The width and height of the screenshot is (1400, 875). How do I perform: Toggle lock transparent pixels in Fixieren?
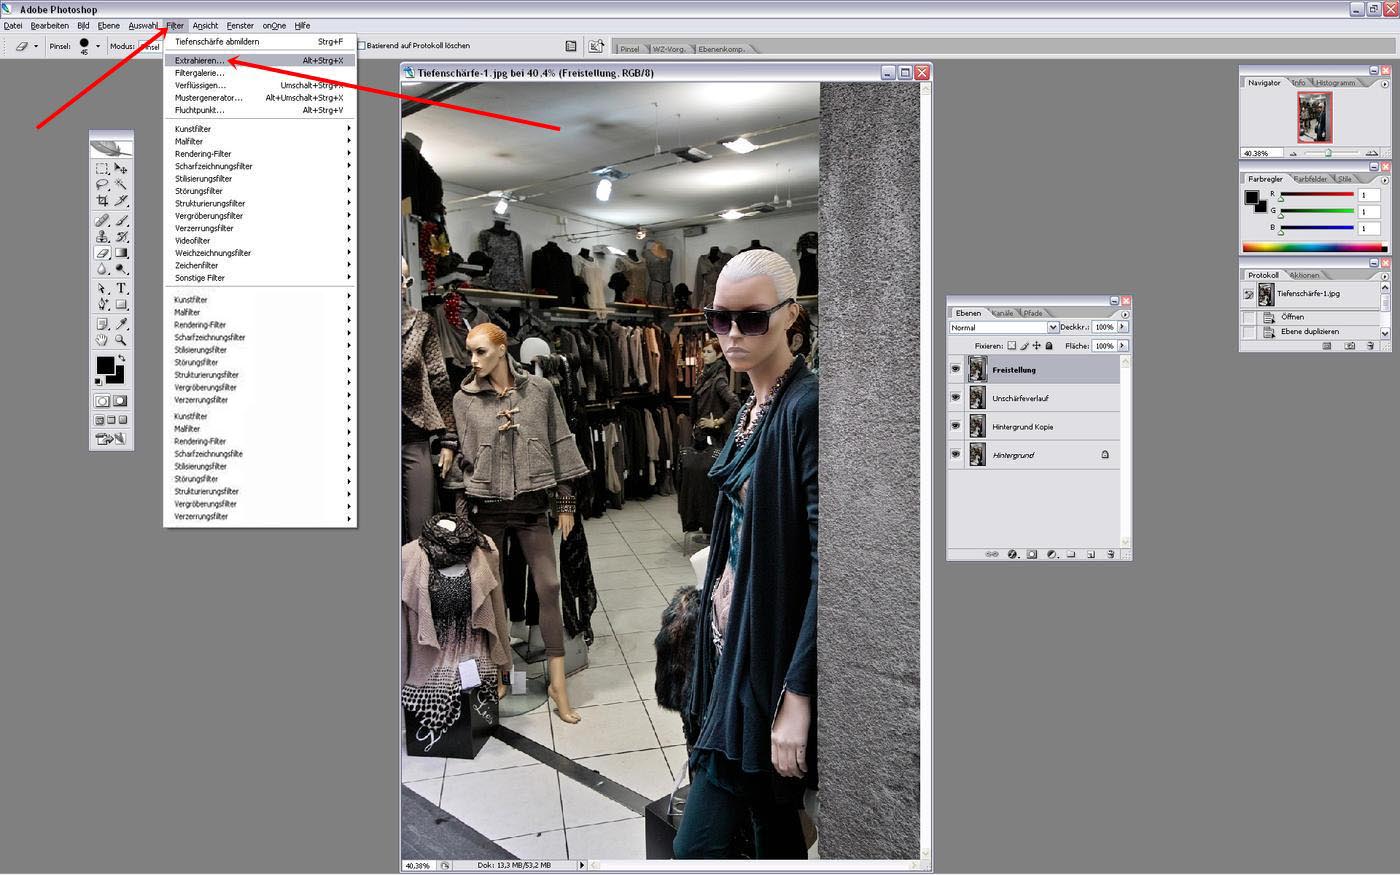[1011, 346]
